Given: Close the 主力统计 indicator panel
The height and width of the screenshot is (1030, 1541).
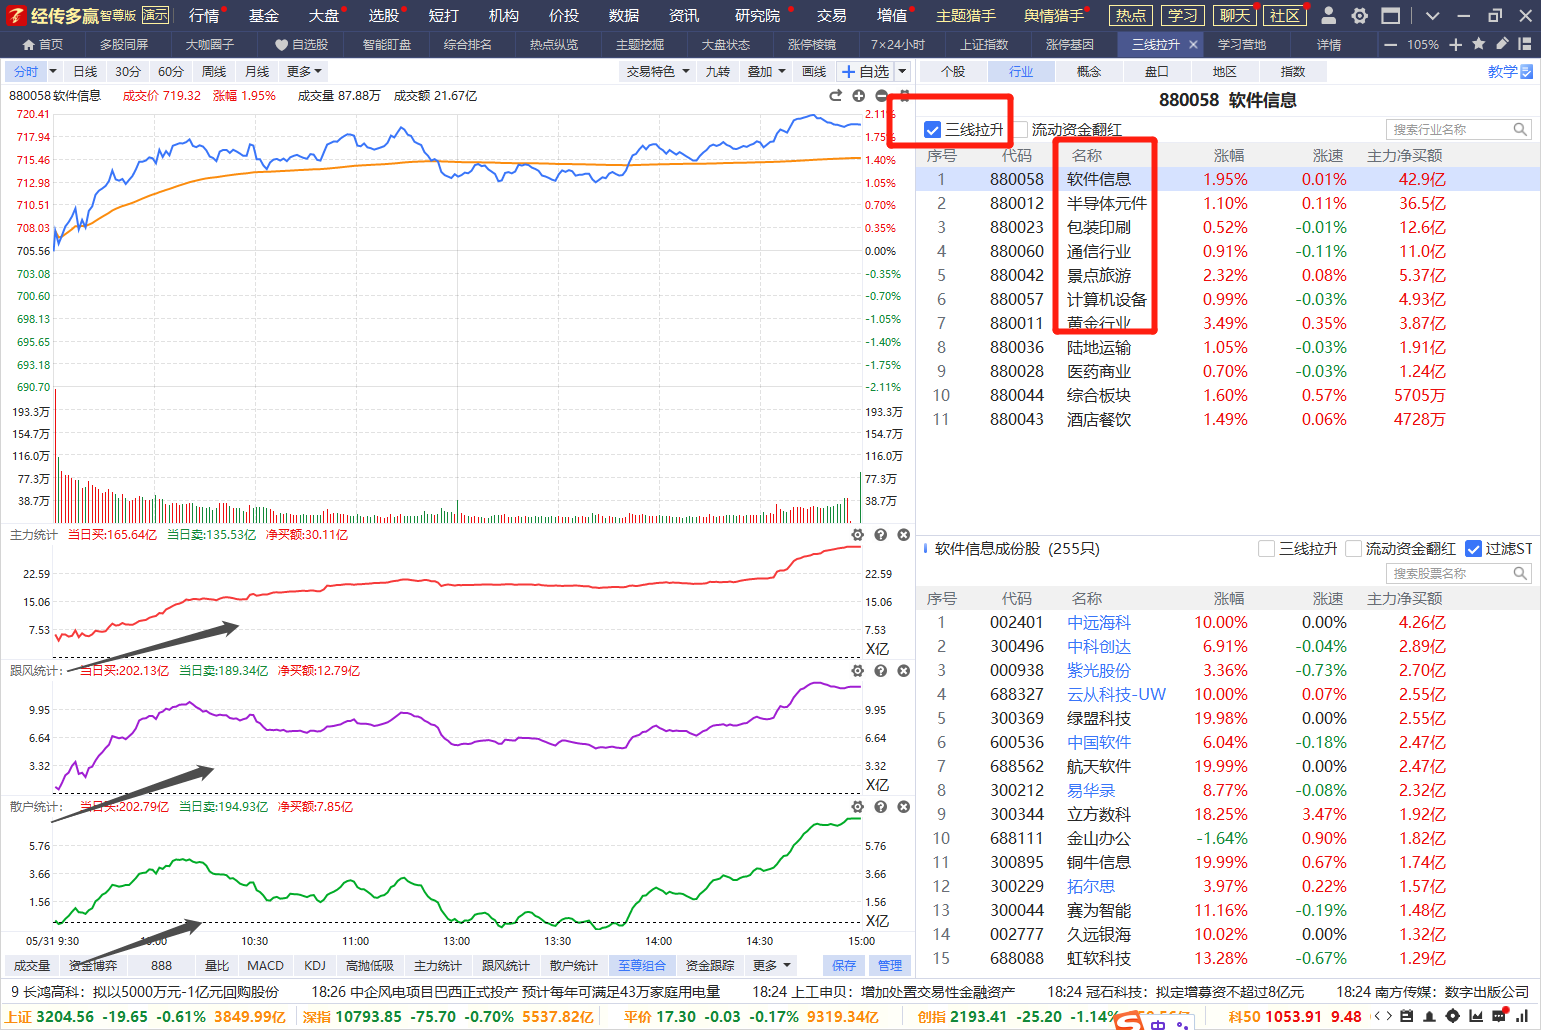Looking at the screenshot, I should [903, 535].
